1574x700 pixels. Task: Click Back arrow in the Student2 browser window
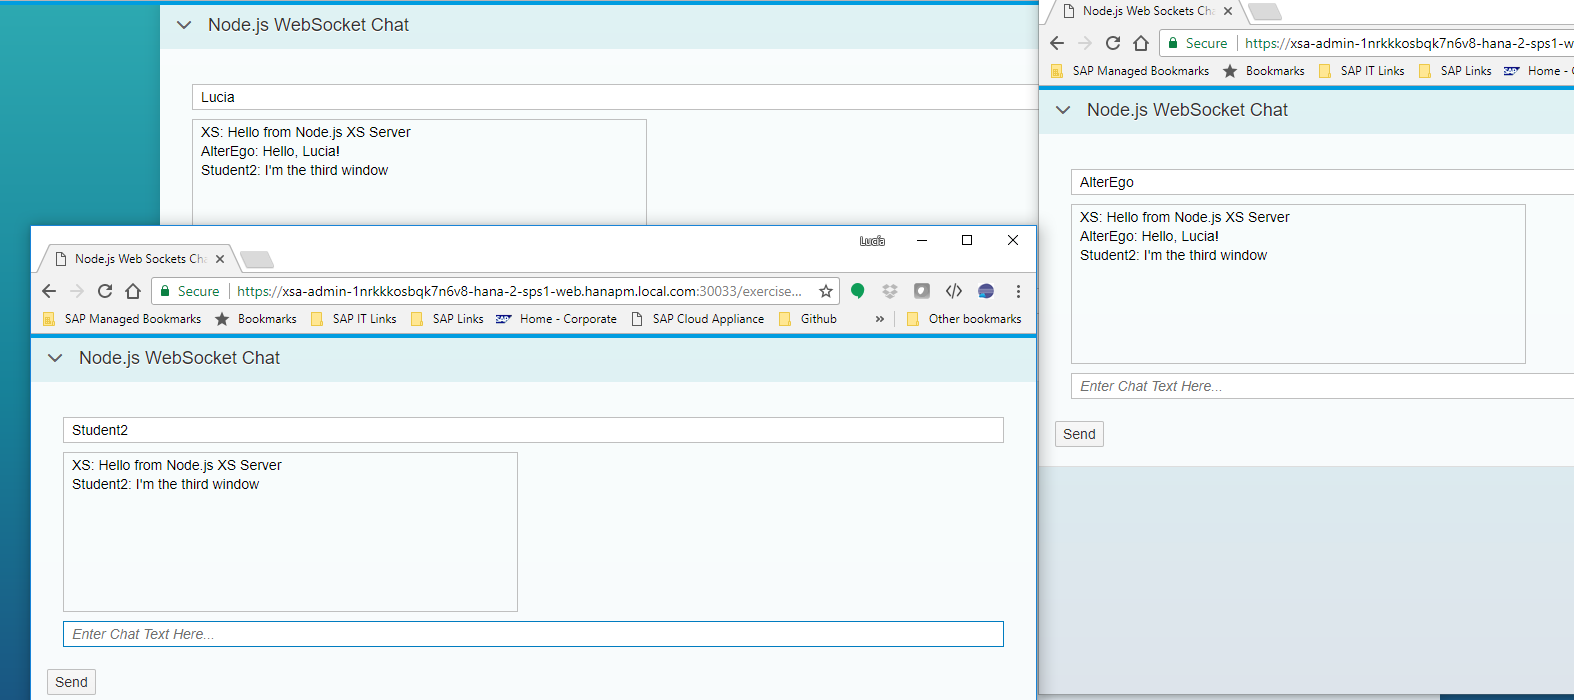click(x=49, y=291)
